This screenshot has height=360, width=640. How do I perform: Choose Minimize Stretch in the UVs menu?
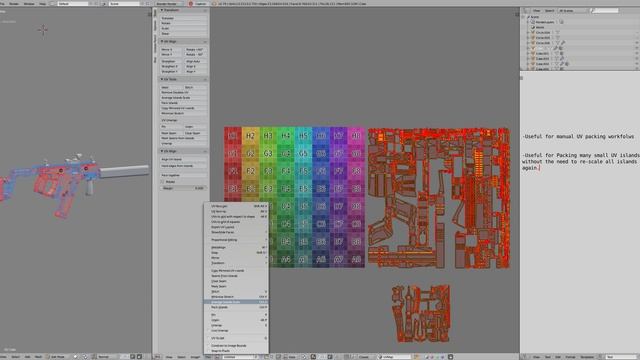click(236, 297)
